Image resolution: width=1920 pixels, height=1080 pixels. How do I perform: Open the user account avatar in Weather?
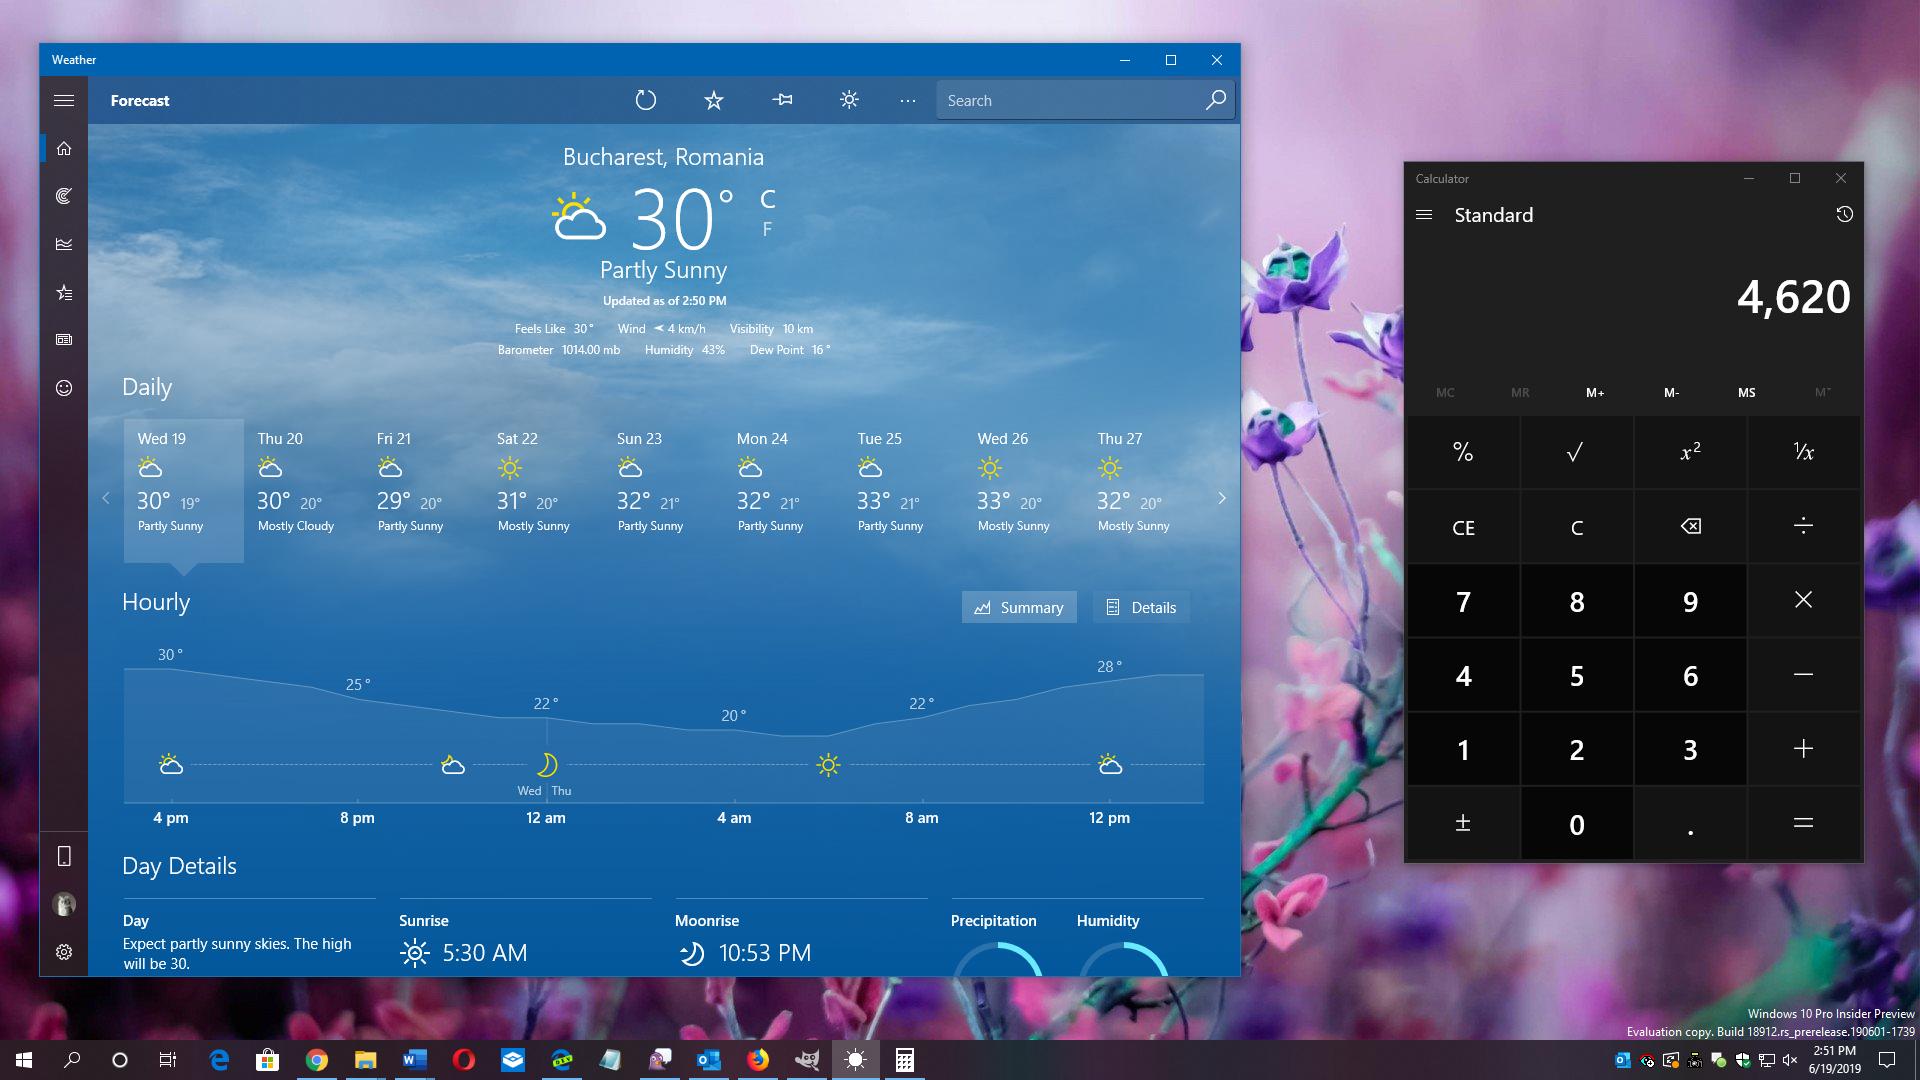tap(64, 904)
